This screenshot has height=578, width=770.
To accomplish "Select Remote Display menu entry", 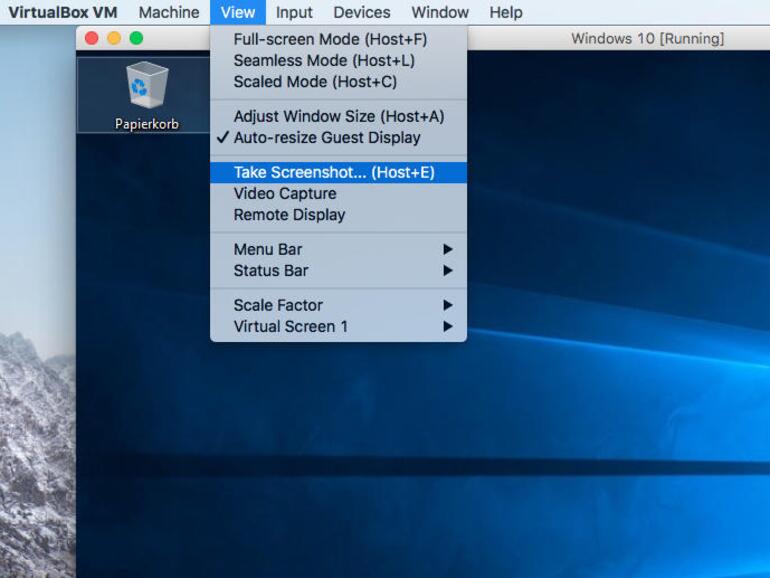I will (338, 215).
